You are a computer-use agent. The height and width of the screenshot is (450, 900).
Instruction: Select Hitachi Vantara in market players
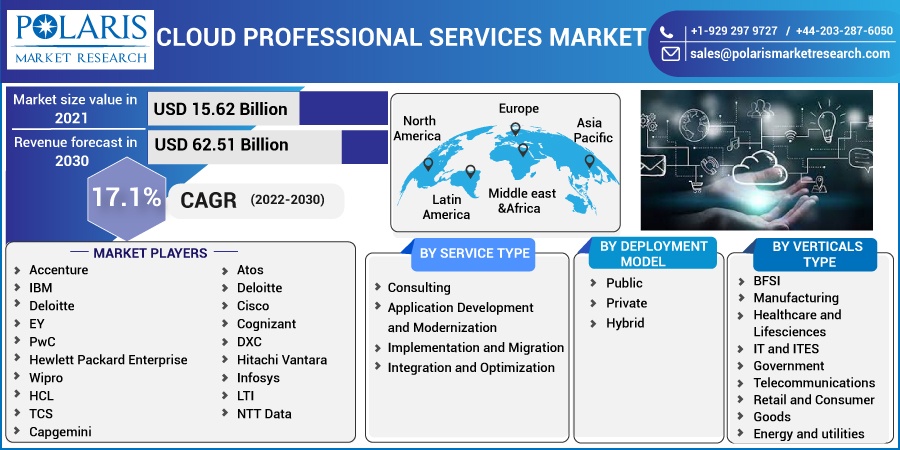pos(282,360)
